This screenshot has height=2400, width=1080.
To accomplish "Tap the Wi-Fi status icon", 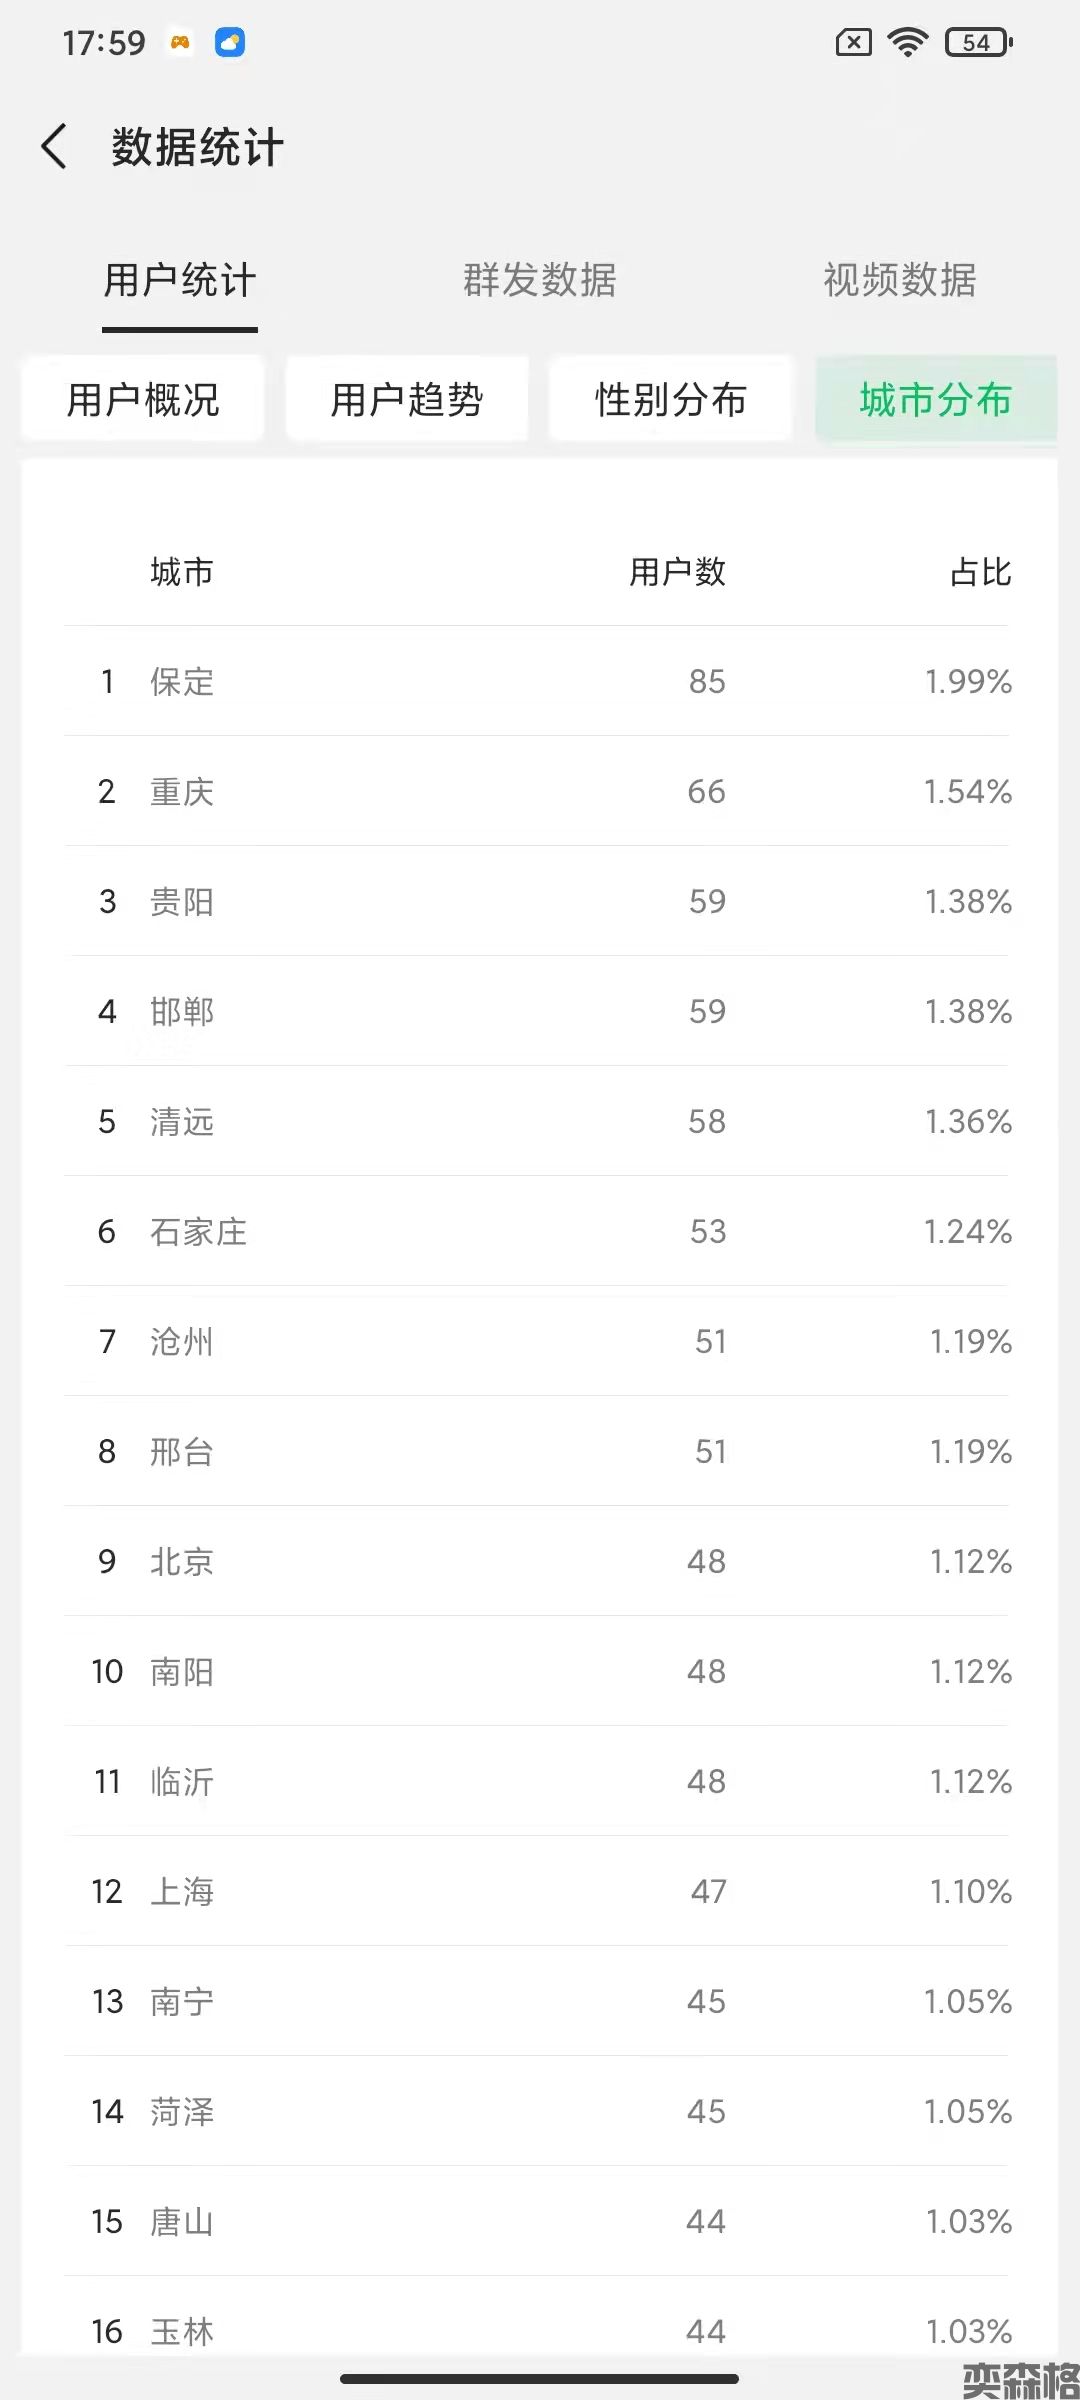I will click(x=908, y=42).
